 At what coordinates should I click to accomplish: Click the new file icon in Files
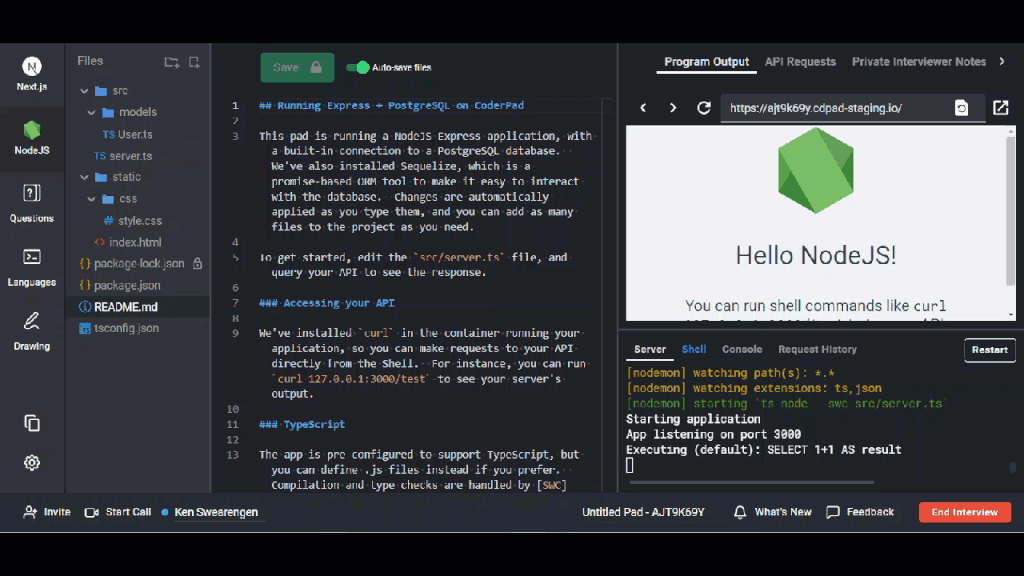(x=194, y=62)
